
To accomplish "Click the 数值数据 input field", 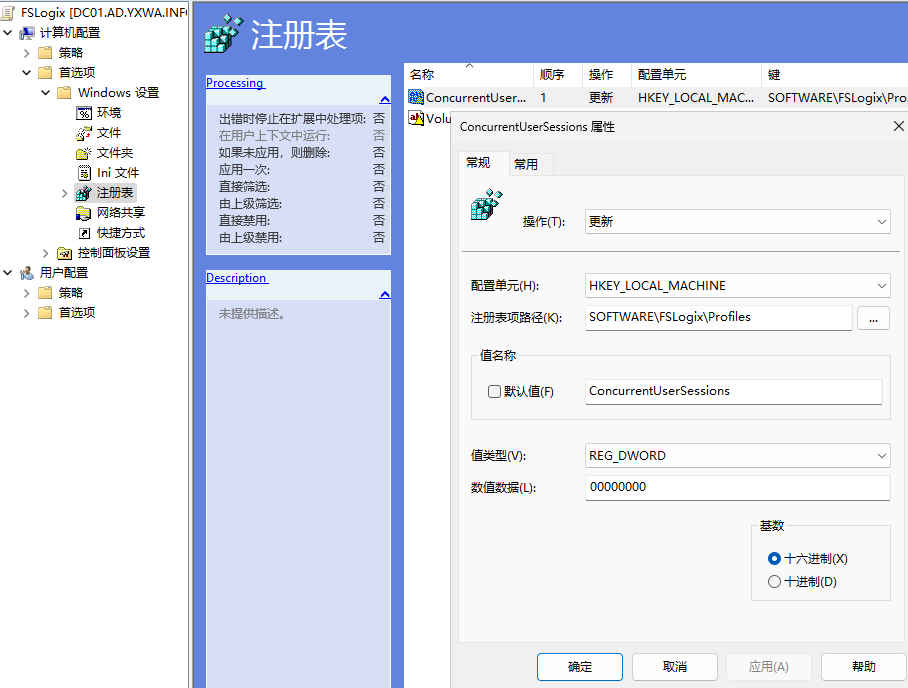I will point(737,487).
